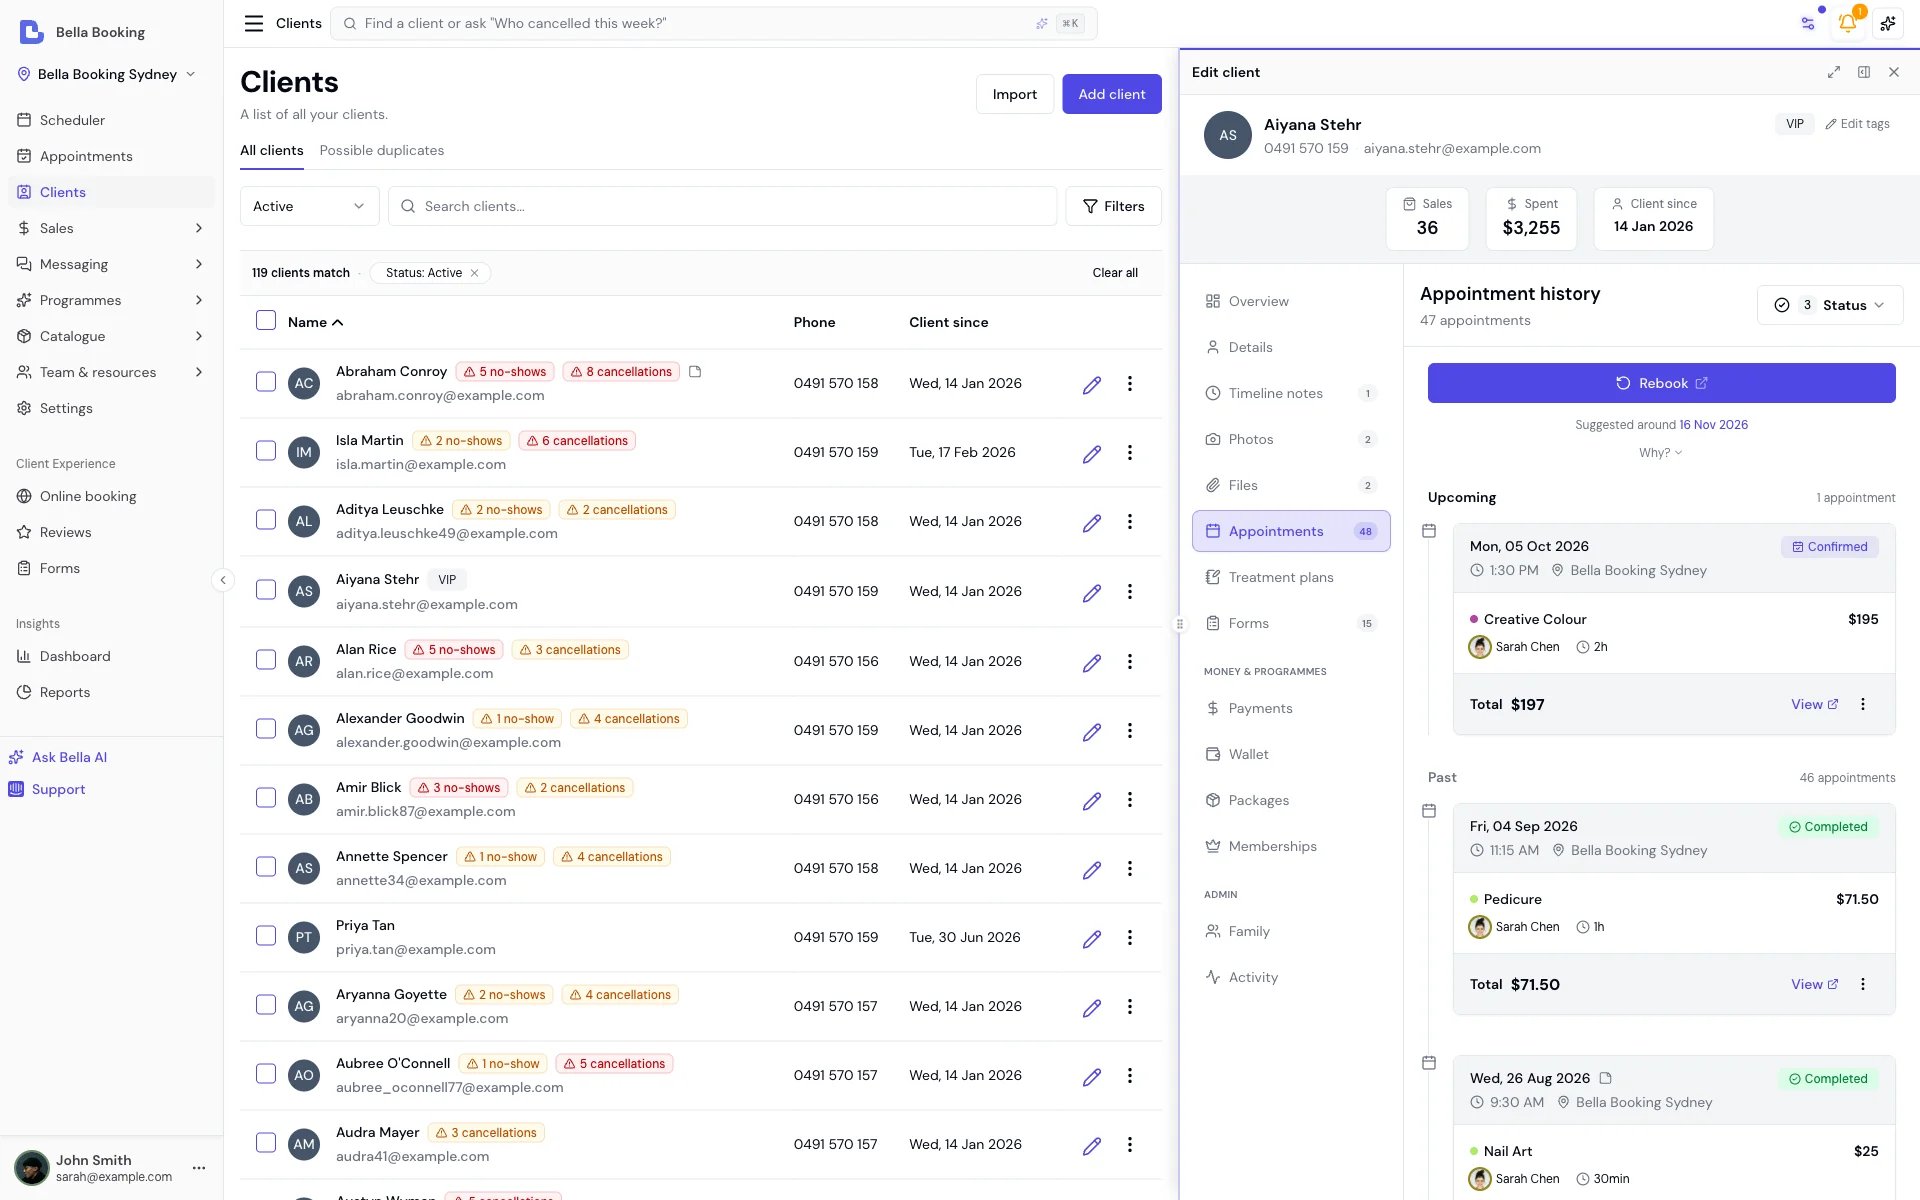Expand the Sales menu in sidebar

click(111, 228)
